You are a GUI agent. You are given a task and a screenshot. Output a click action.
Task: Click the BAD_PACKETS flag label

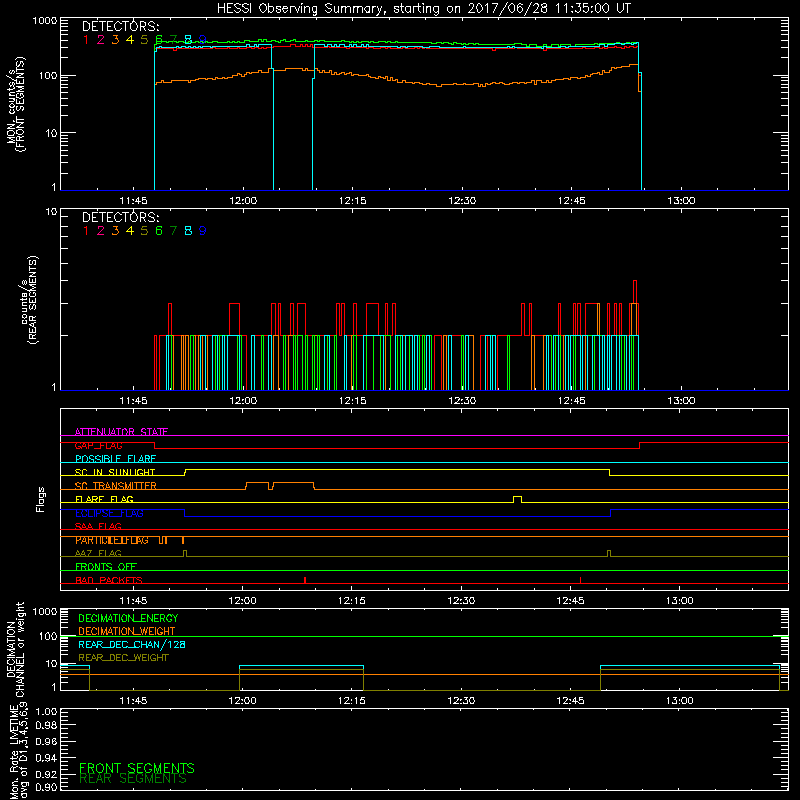coord(109,580)
